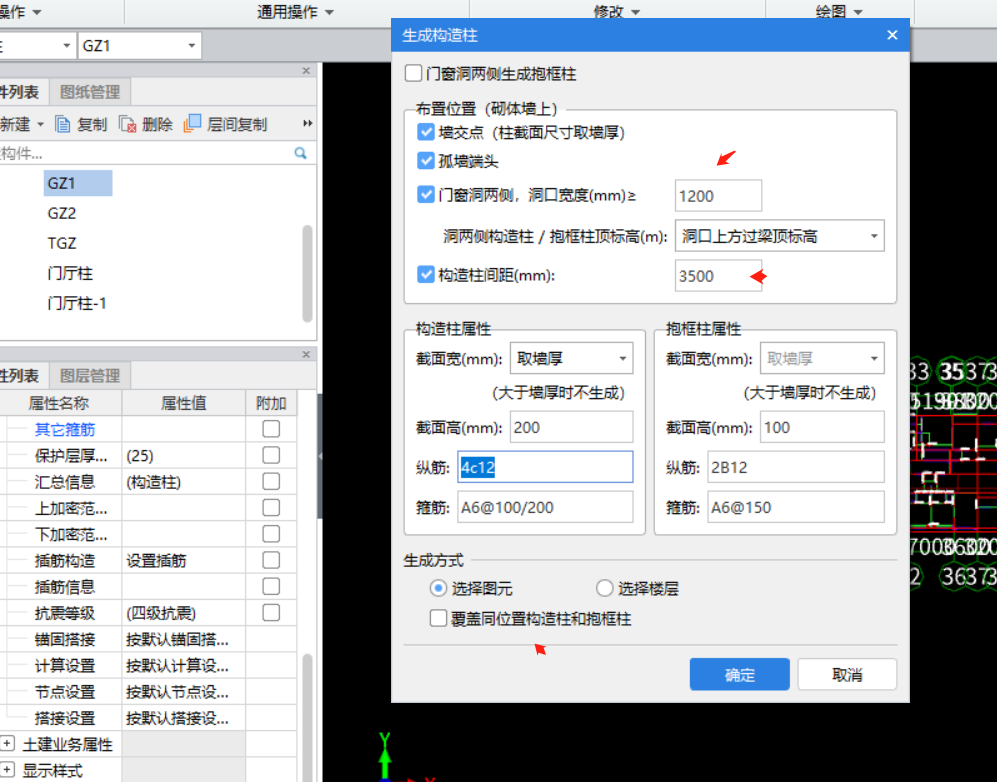This screenshot has width=997, height=782.
Task: Click 构造柱 截面高 200 field
Action: pyautogui.click(x=571, y=427)
